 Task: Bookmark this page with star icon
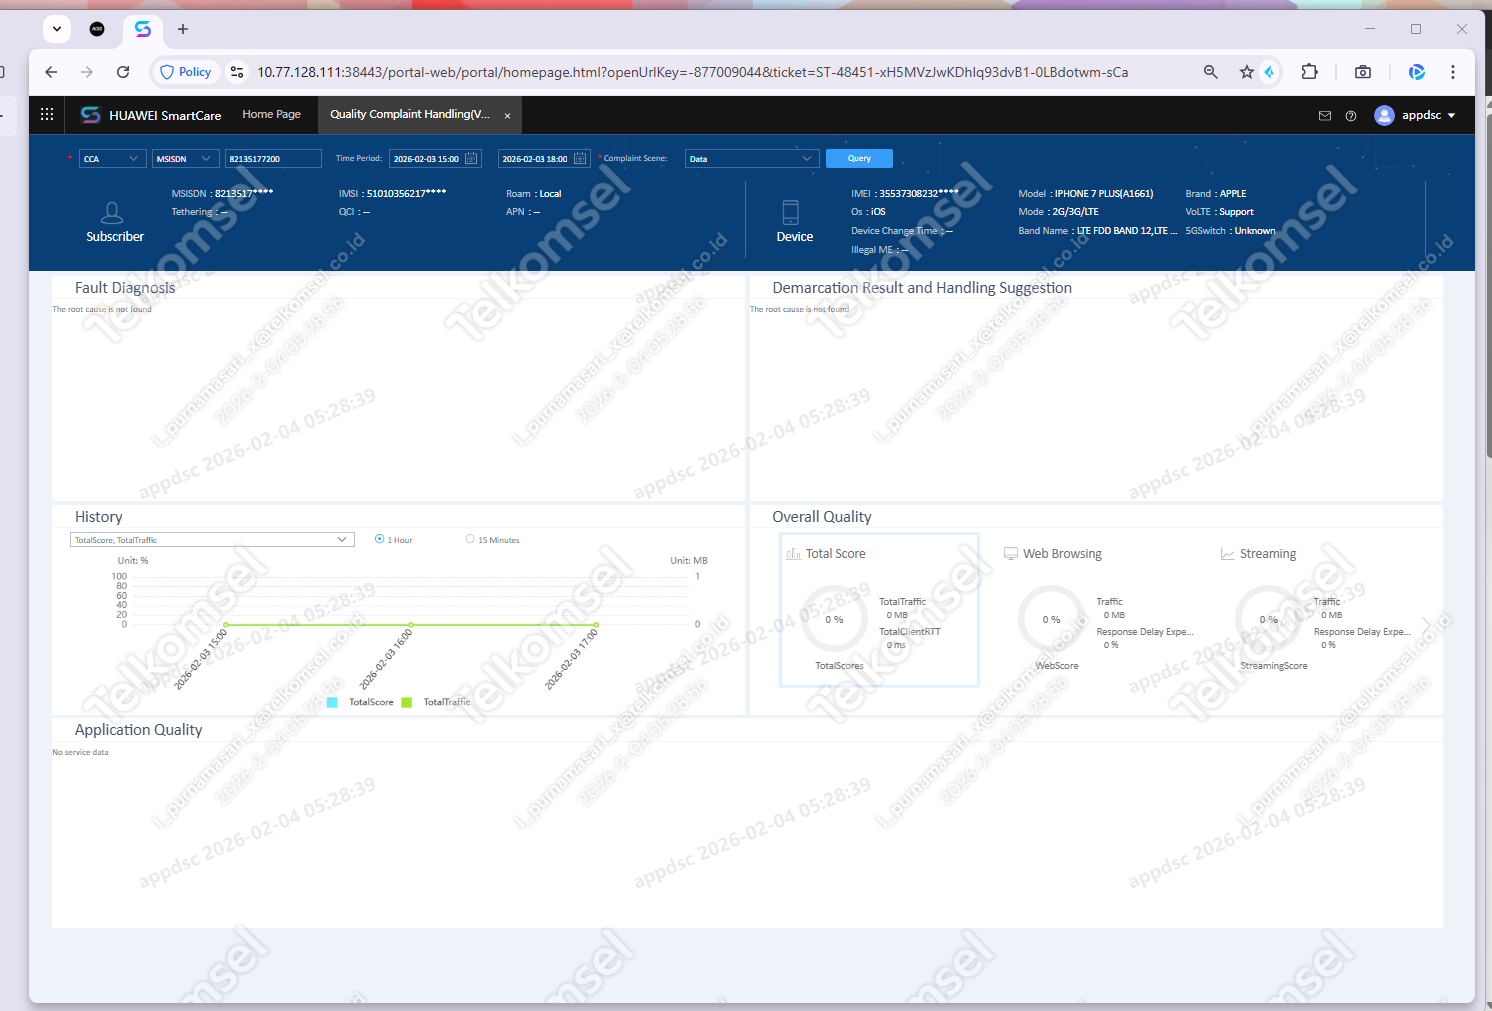coord(1246,72)
